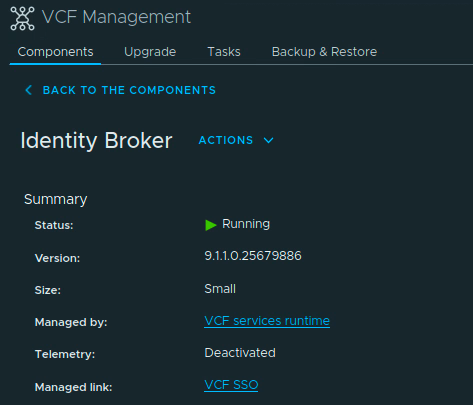The height and width of the screenshot is (405, 473).
Task: Click the Managed by: label
Action: point(71,322)
